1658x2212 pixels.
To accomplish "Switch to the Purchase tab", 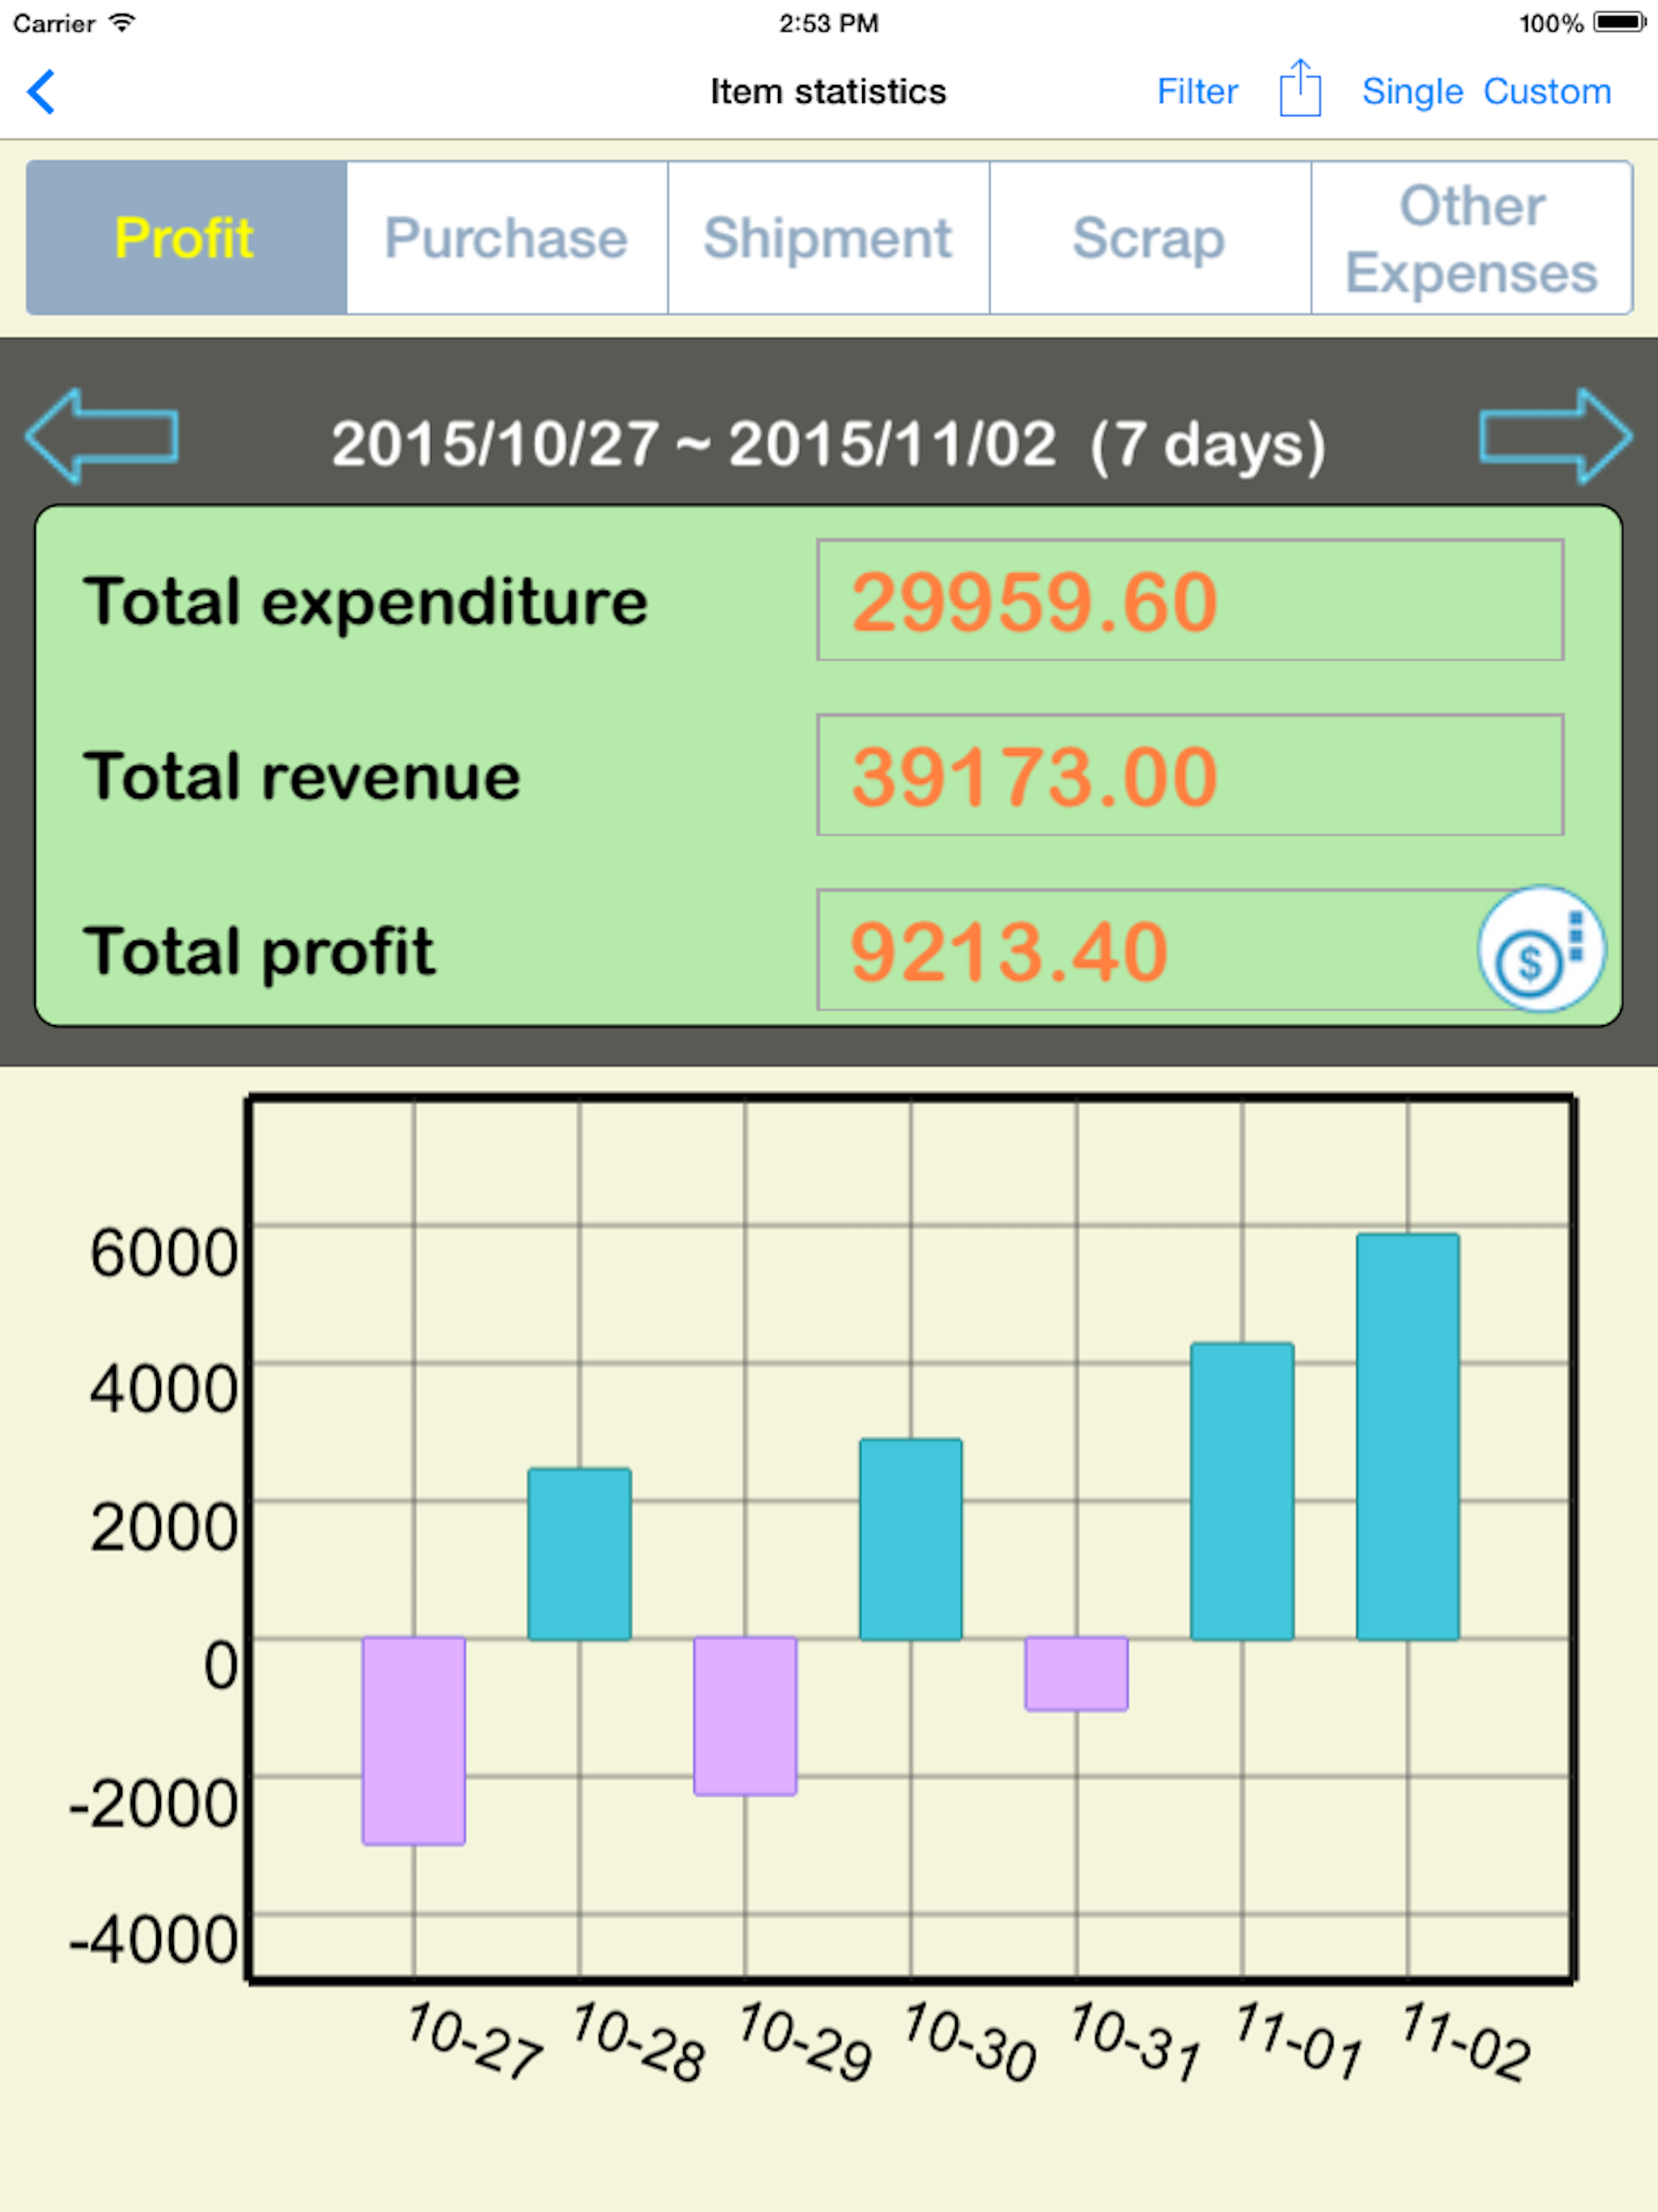I will coord(507,238).
